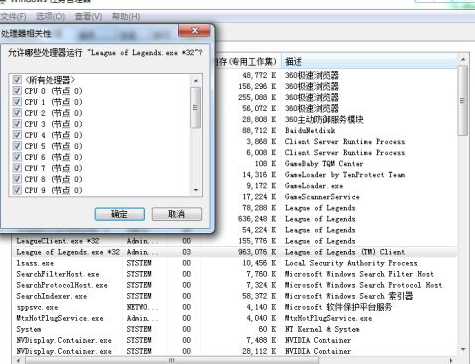Click the 636,248 K memory value
The width and height of the screenshot is (475, 364).
point(257,219)
